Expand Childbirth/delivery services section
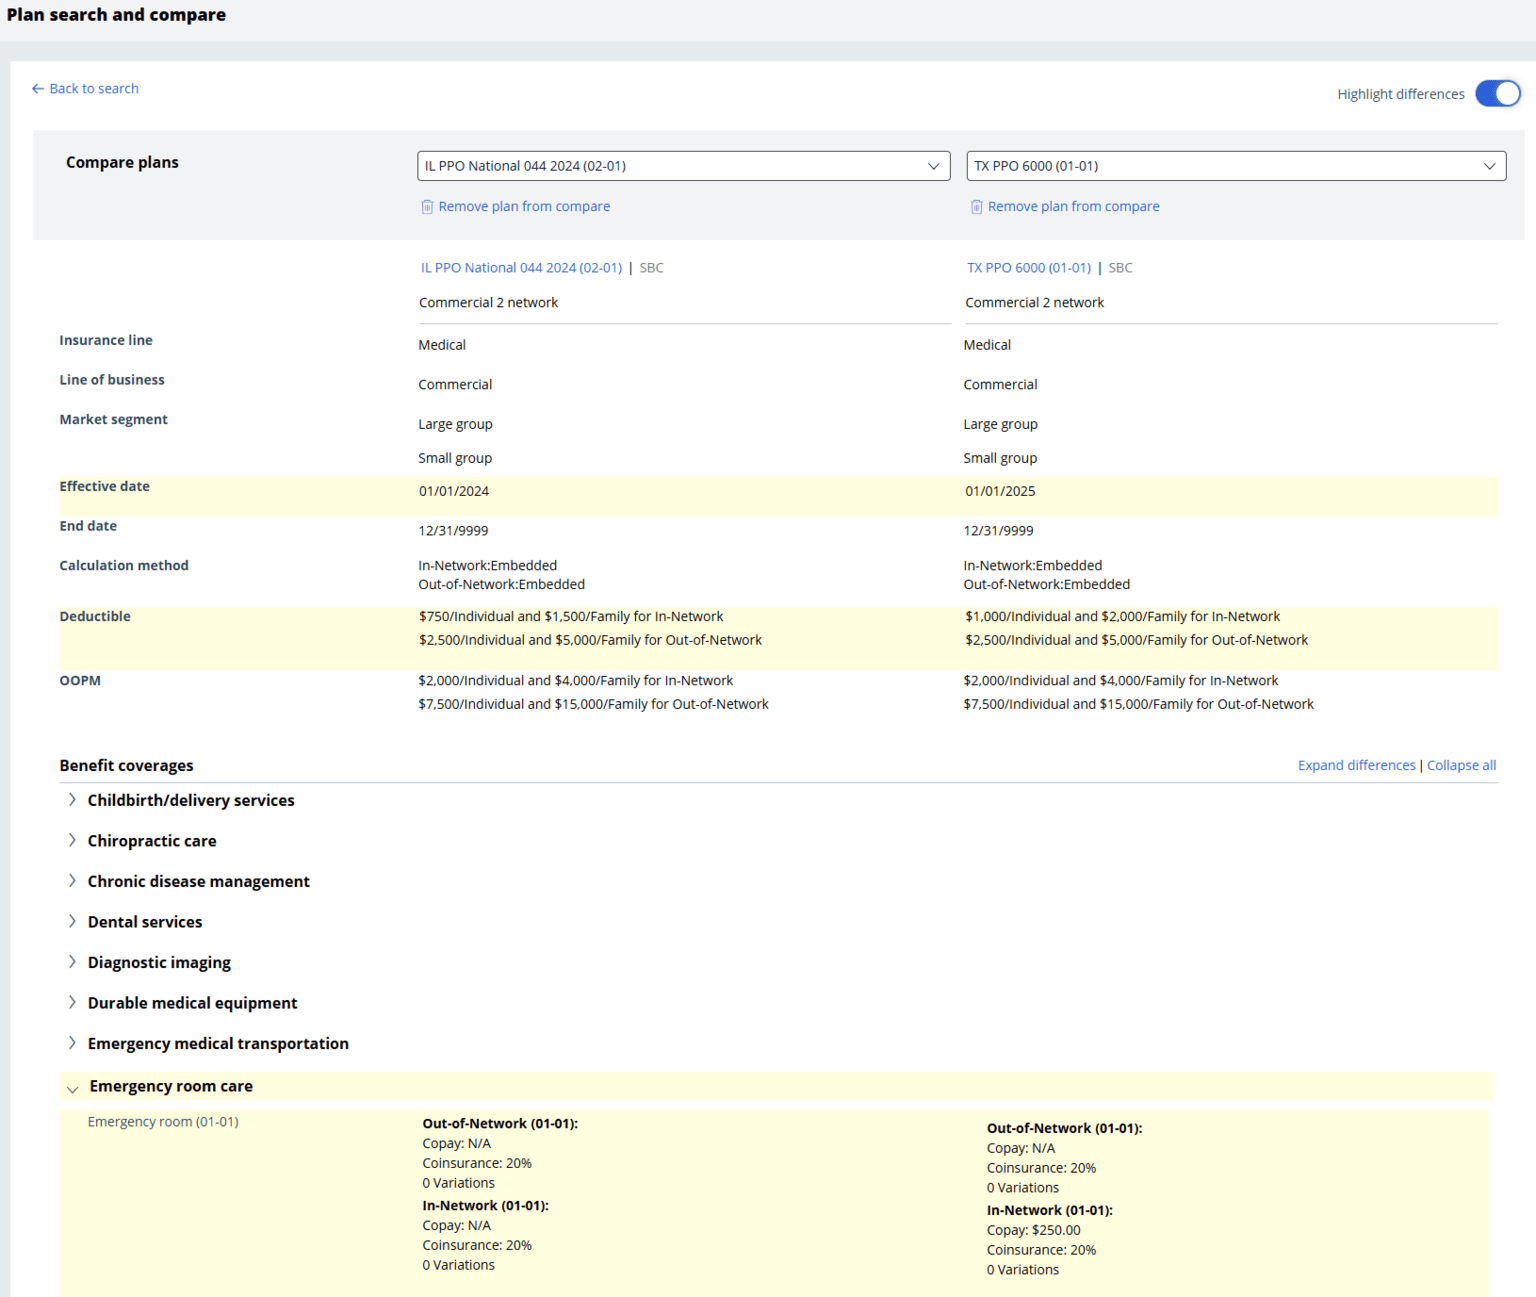 pyautogui.click(x=72, y=800)
